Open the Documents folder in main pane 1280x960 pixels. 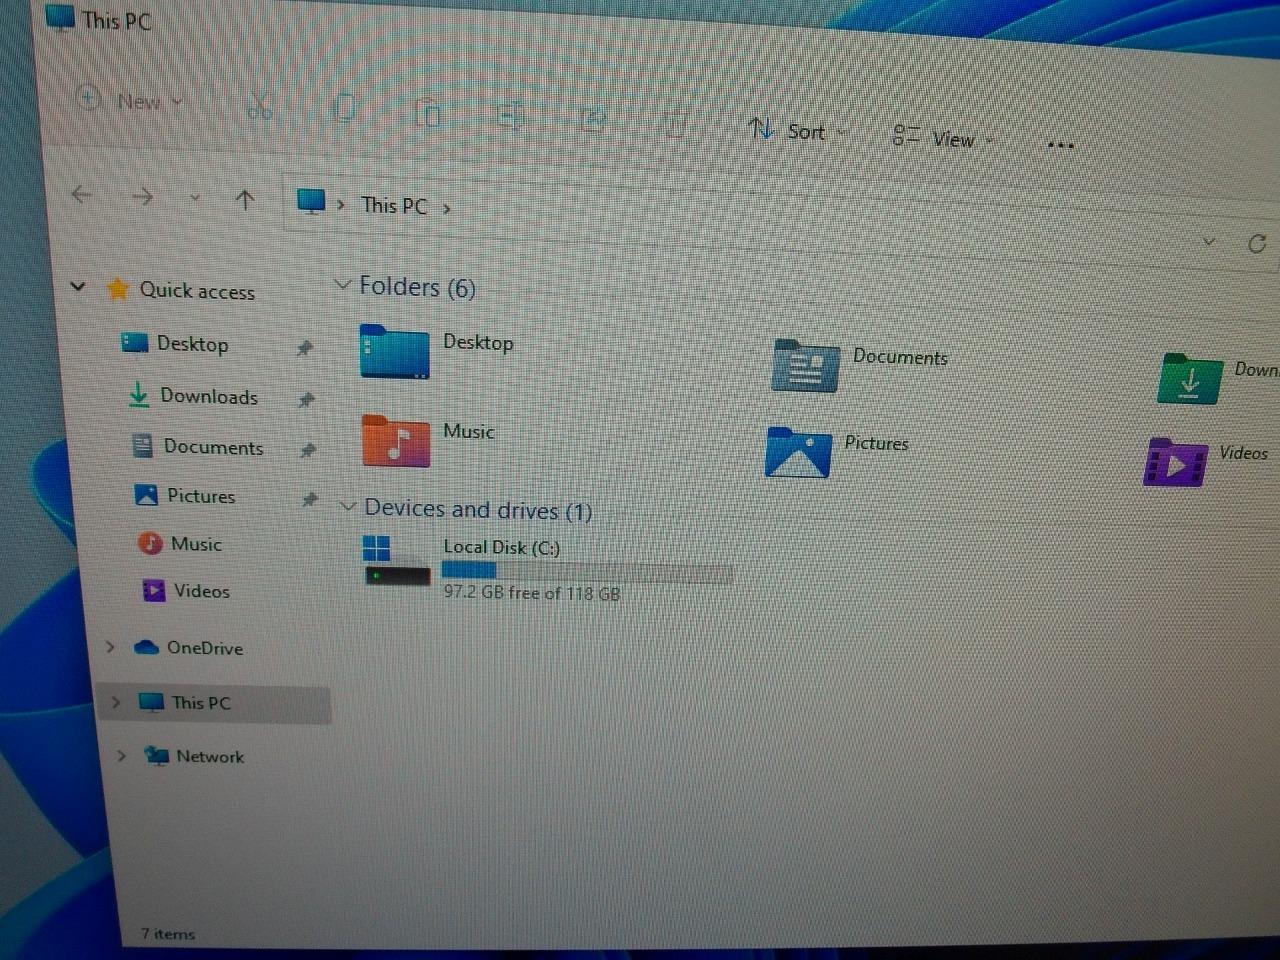click(805, 366)
